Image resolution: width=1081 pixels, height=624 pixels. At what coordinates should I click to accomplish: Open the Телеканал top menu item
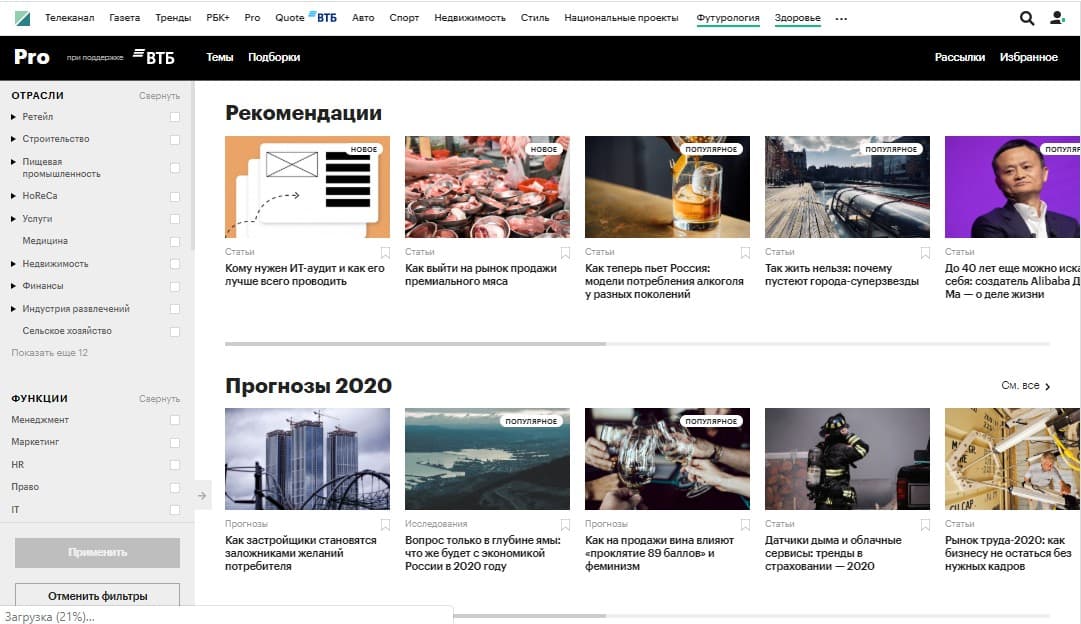pyautogui.click(x=70, y=18)
